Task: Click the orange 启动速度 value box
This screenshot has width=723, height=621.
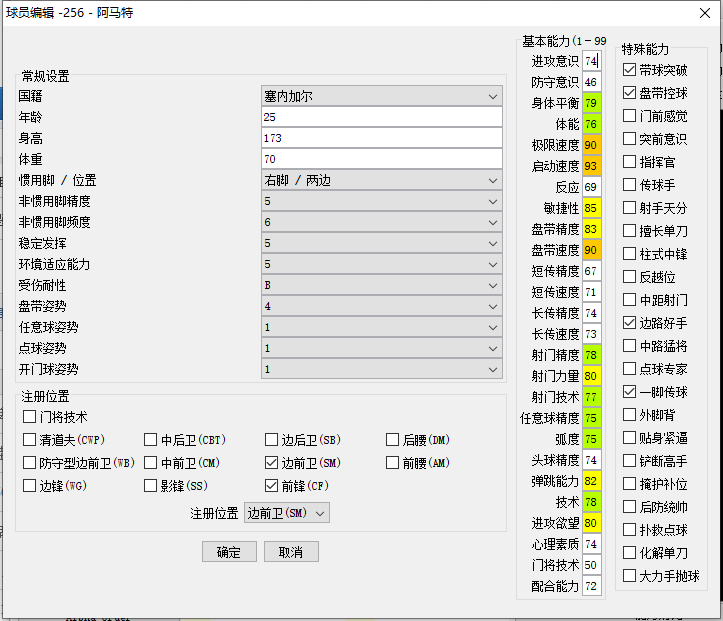Action: click(591, 166)
